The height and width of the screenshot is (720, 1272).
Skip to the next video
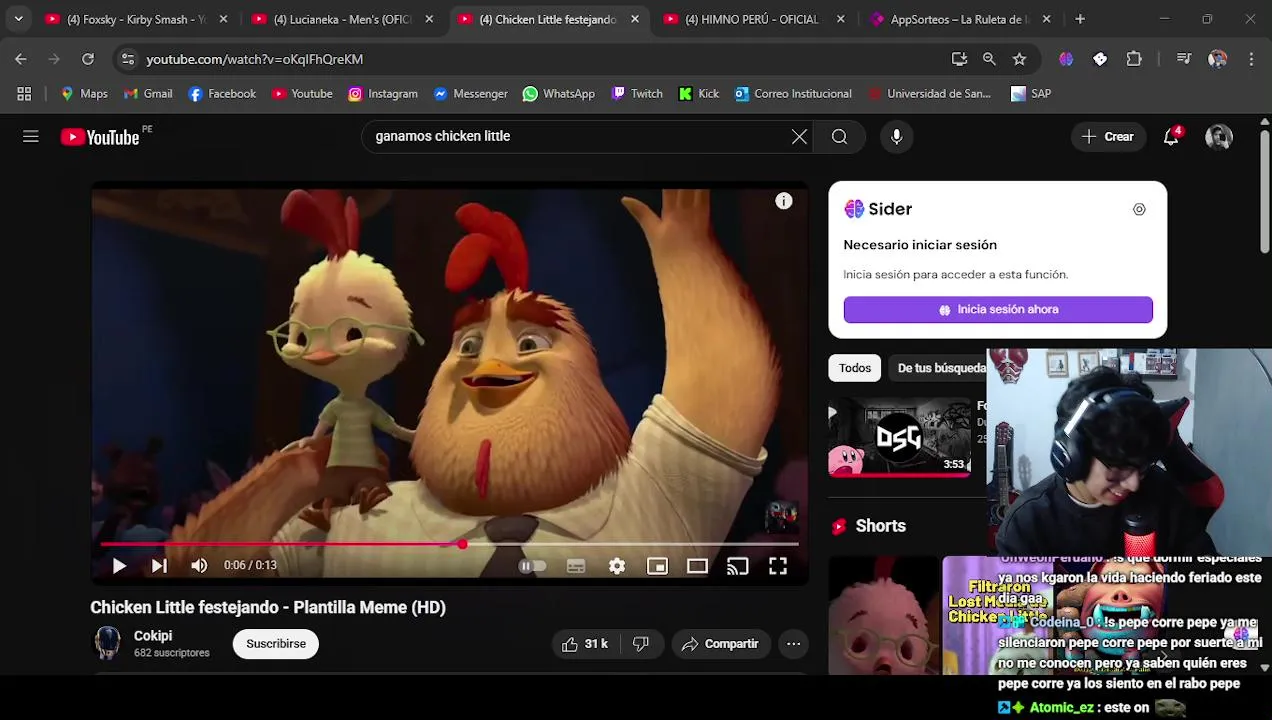click(159, 566)
